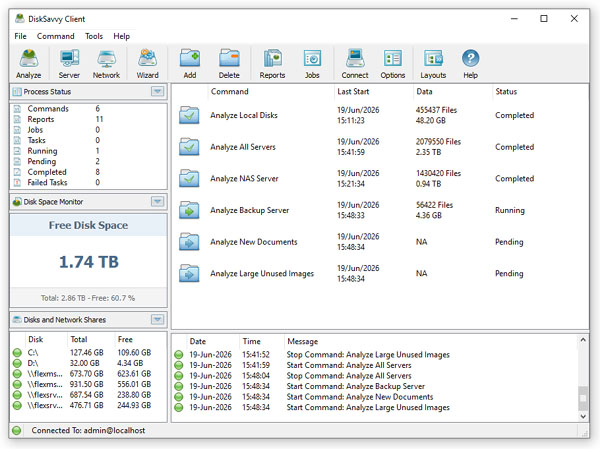
Task: Open the Help menu
Action: (x=121, y=36)
